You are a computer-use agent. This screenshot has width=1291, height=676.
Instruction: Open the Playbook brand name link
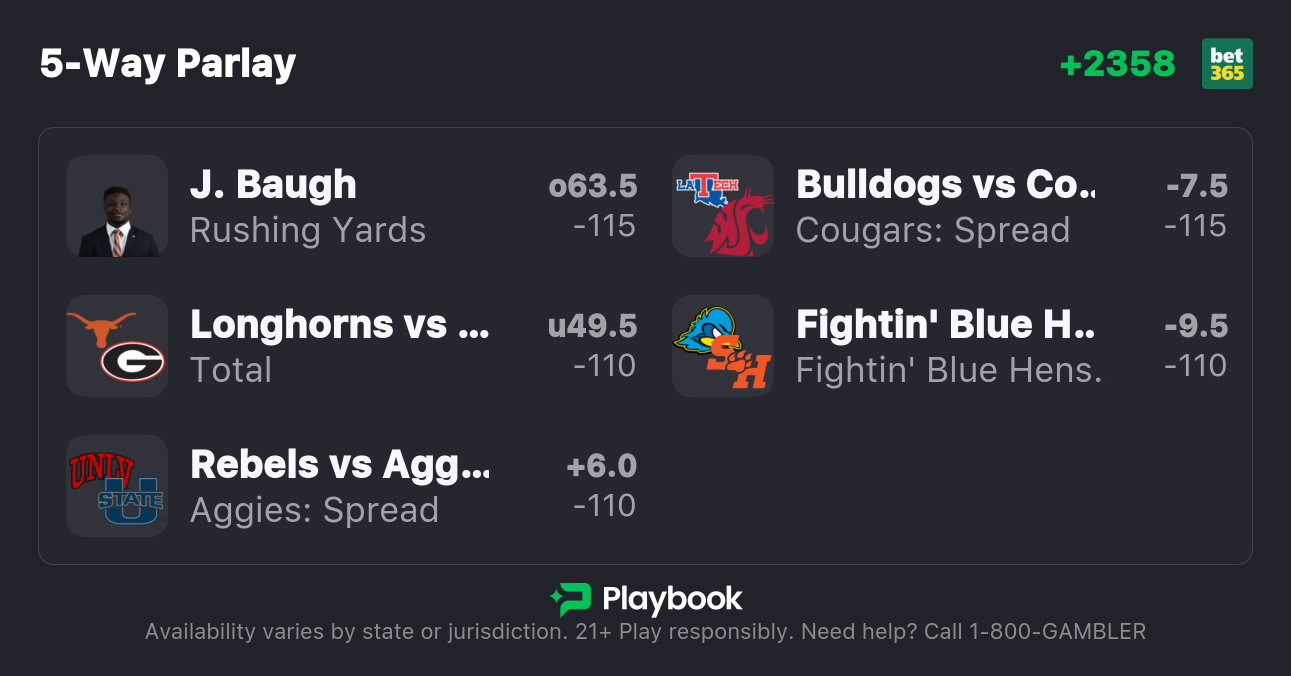click(x=672, y=600)
